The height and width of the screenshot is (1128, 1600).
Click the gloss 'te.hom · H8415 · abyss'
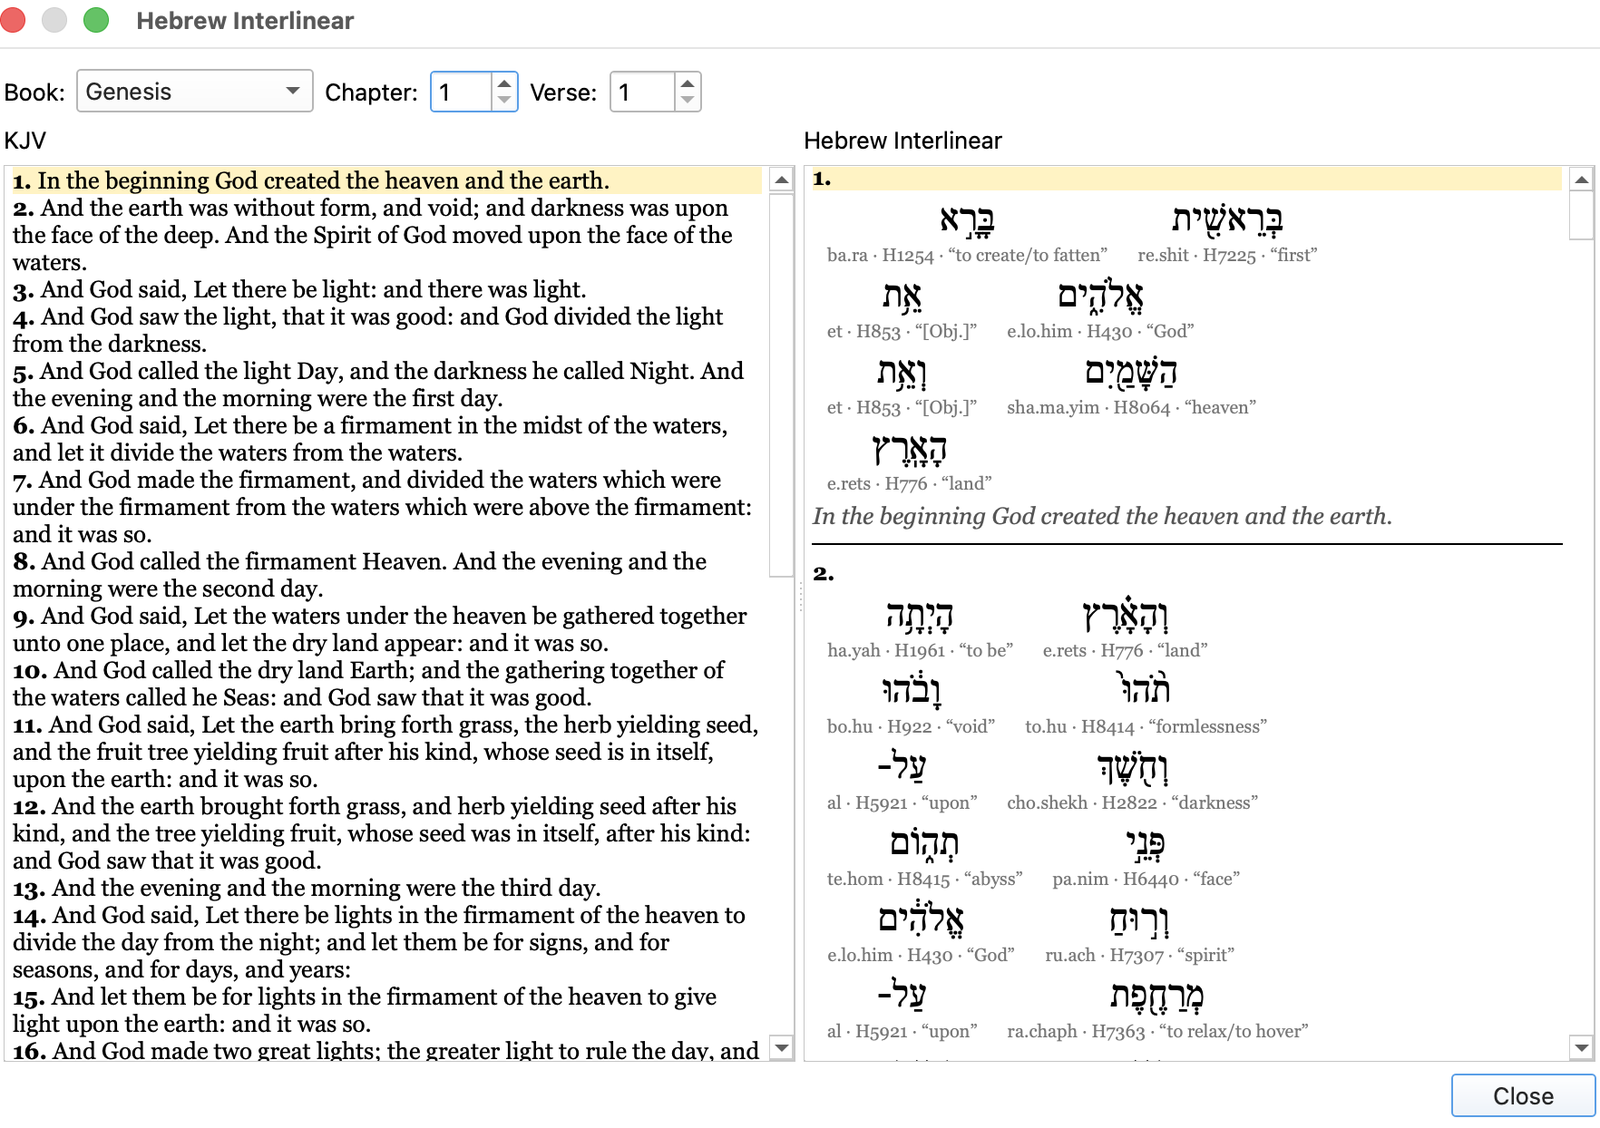(x=925, y=879)
